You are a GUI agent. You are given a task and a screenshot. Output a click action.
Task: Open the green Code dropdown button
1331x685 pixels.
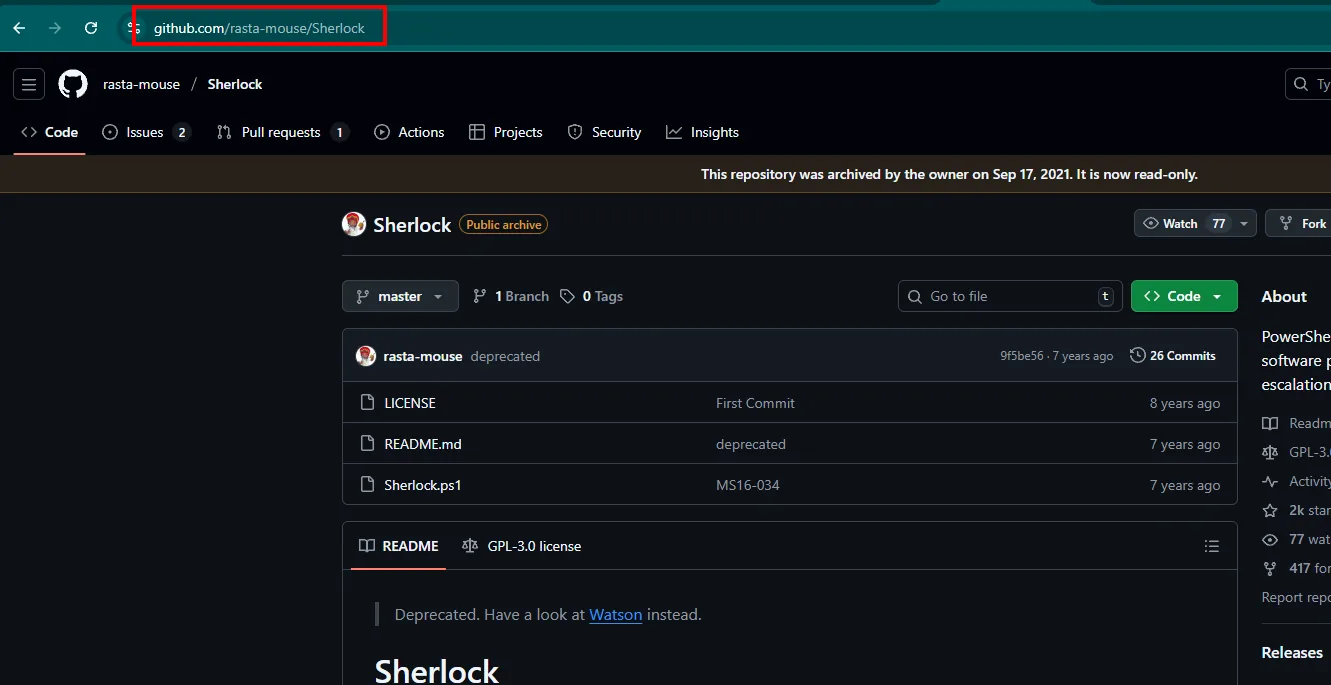(x=1184, y=296)
